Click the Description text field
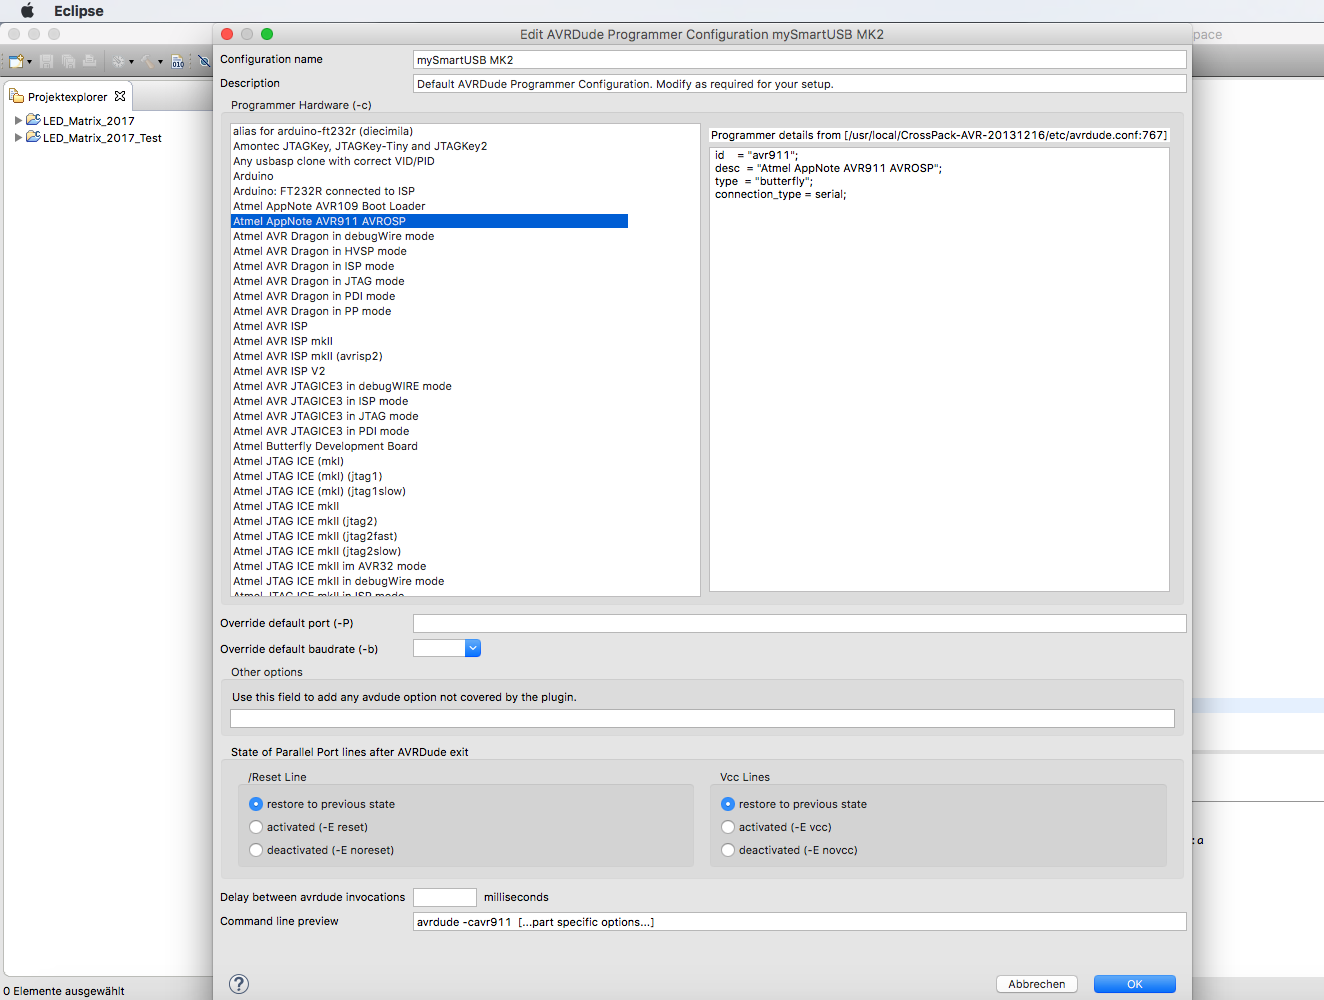 (x=799, y=84)
